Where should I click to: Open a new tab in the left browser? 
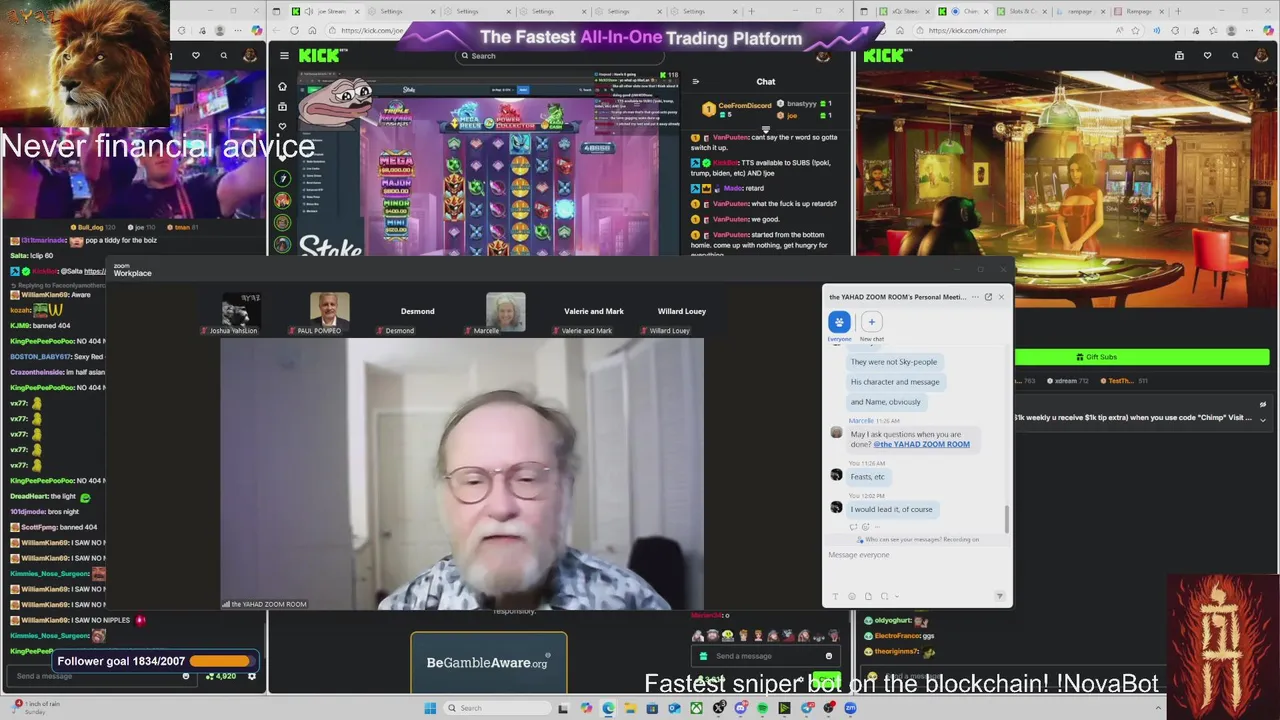point(751,11)
